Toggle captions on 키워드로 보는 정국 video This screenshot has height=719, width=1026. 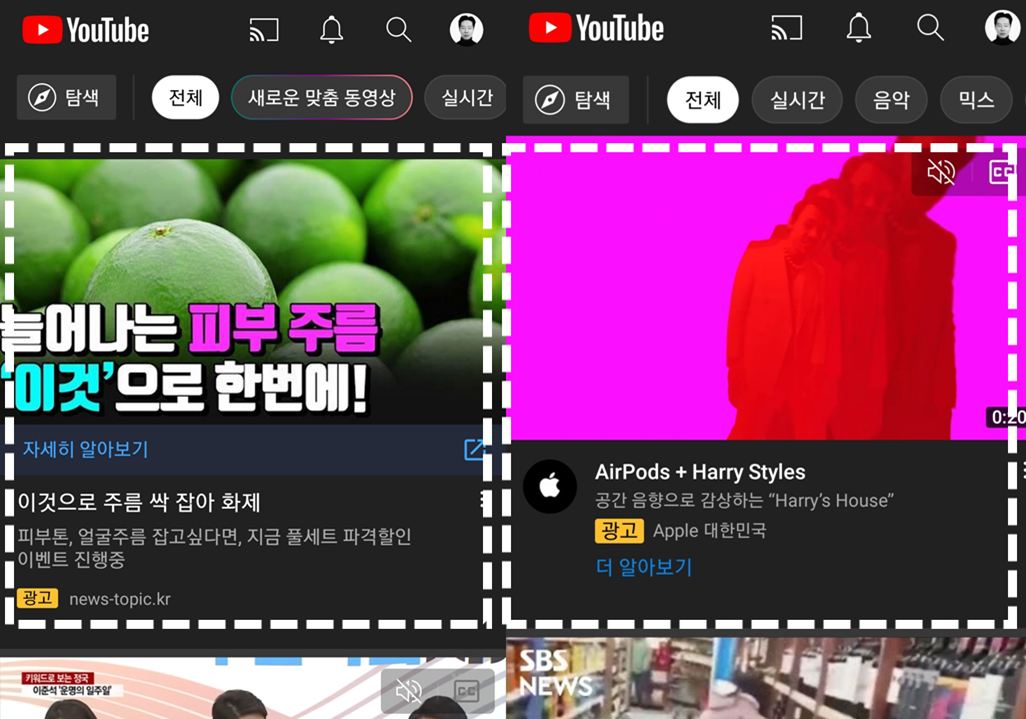(467, 692)
